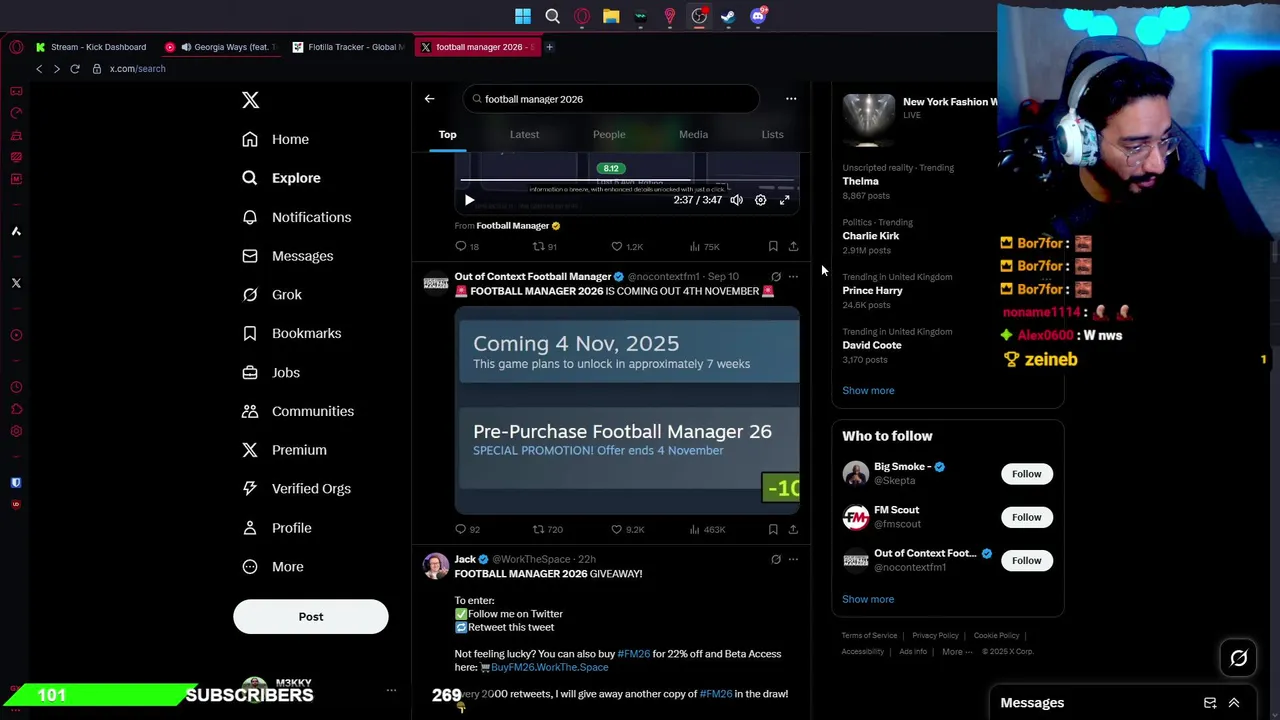Open the first #FM26 hashtag in Jack's tweet
Viewport: 1280px width, 720px height.
point(634,654)
